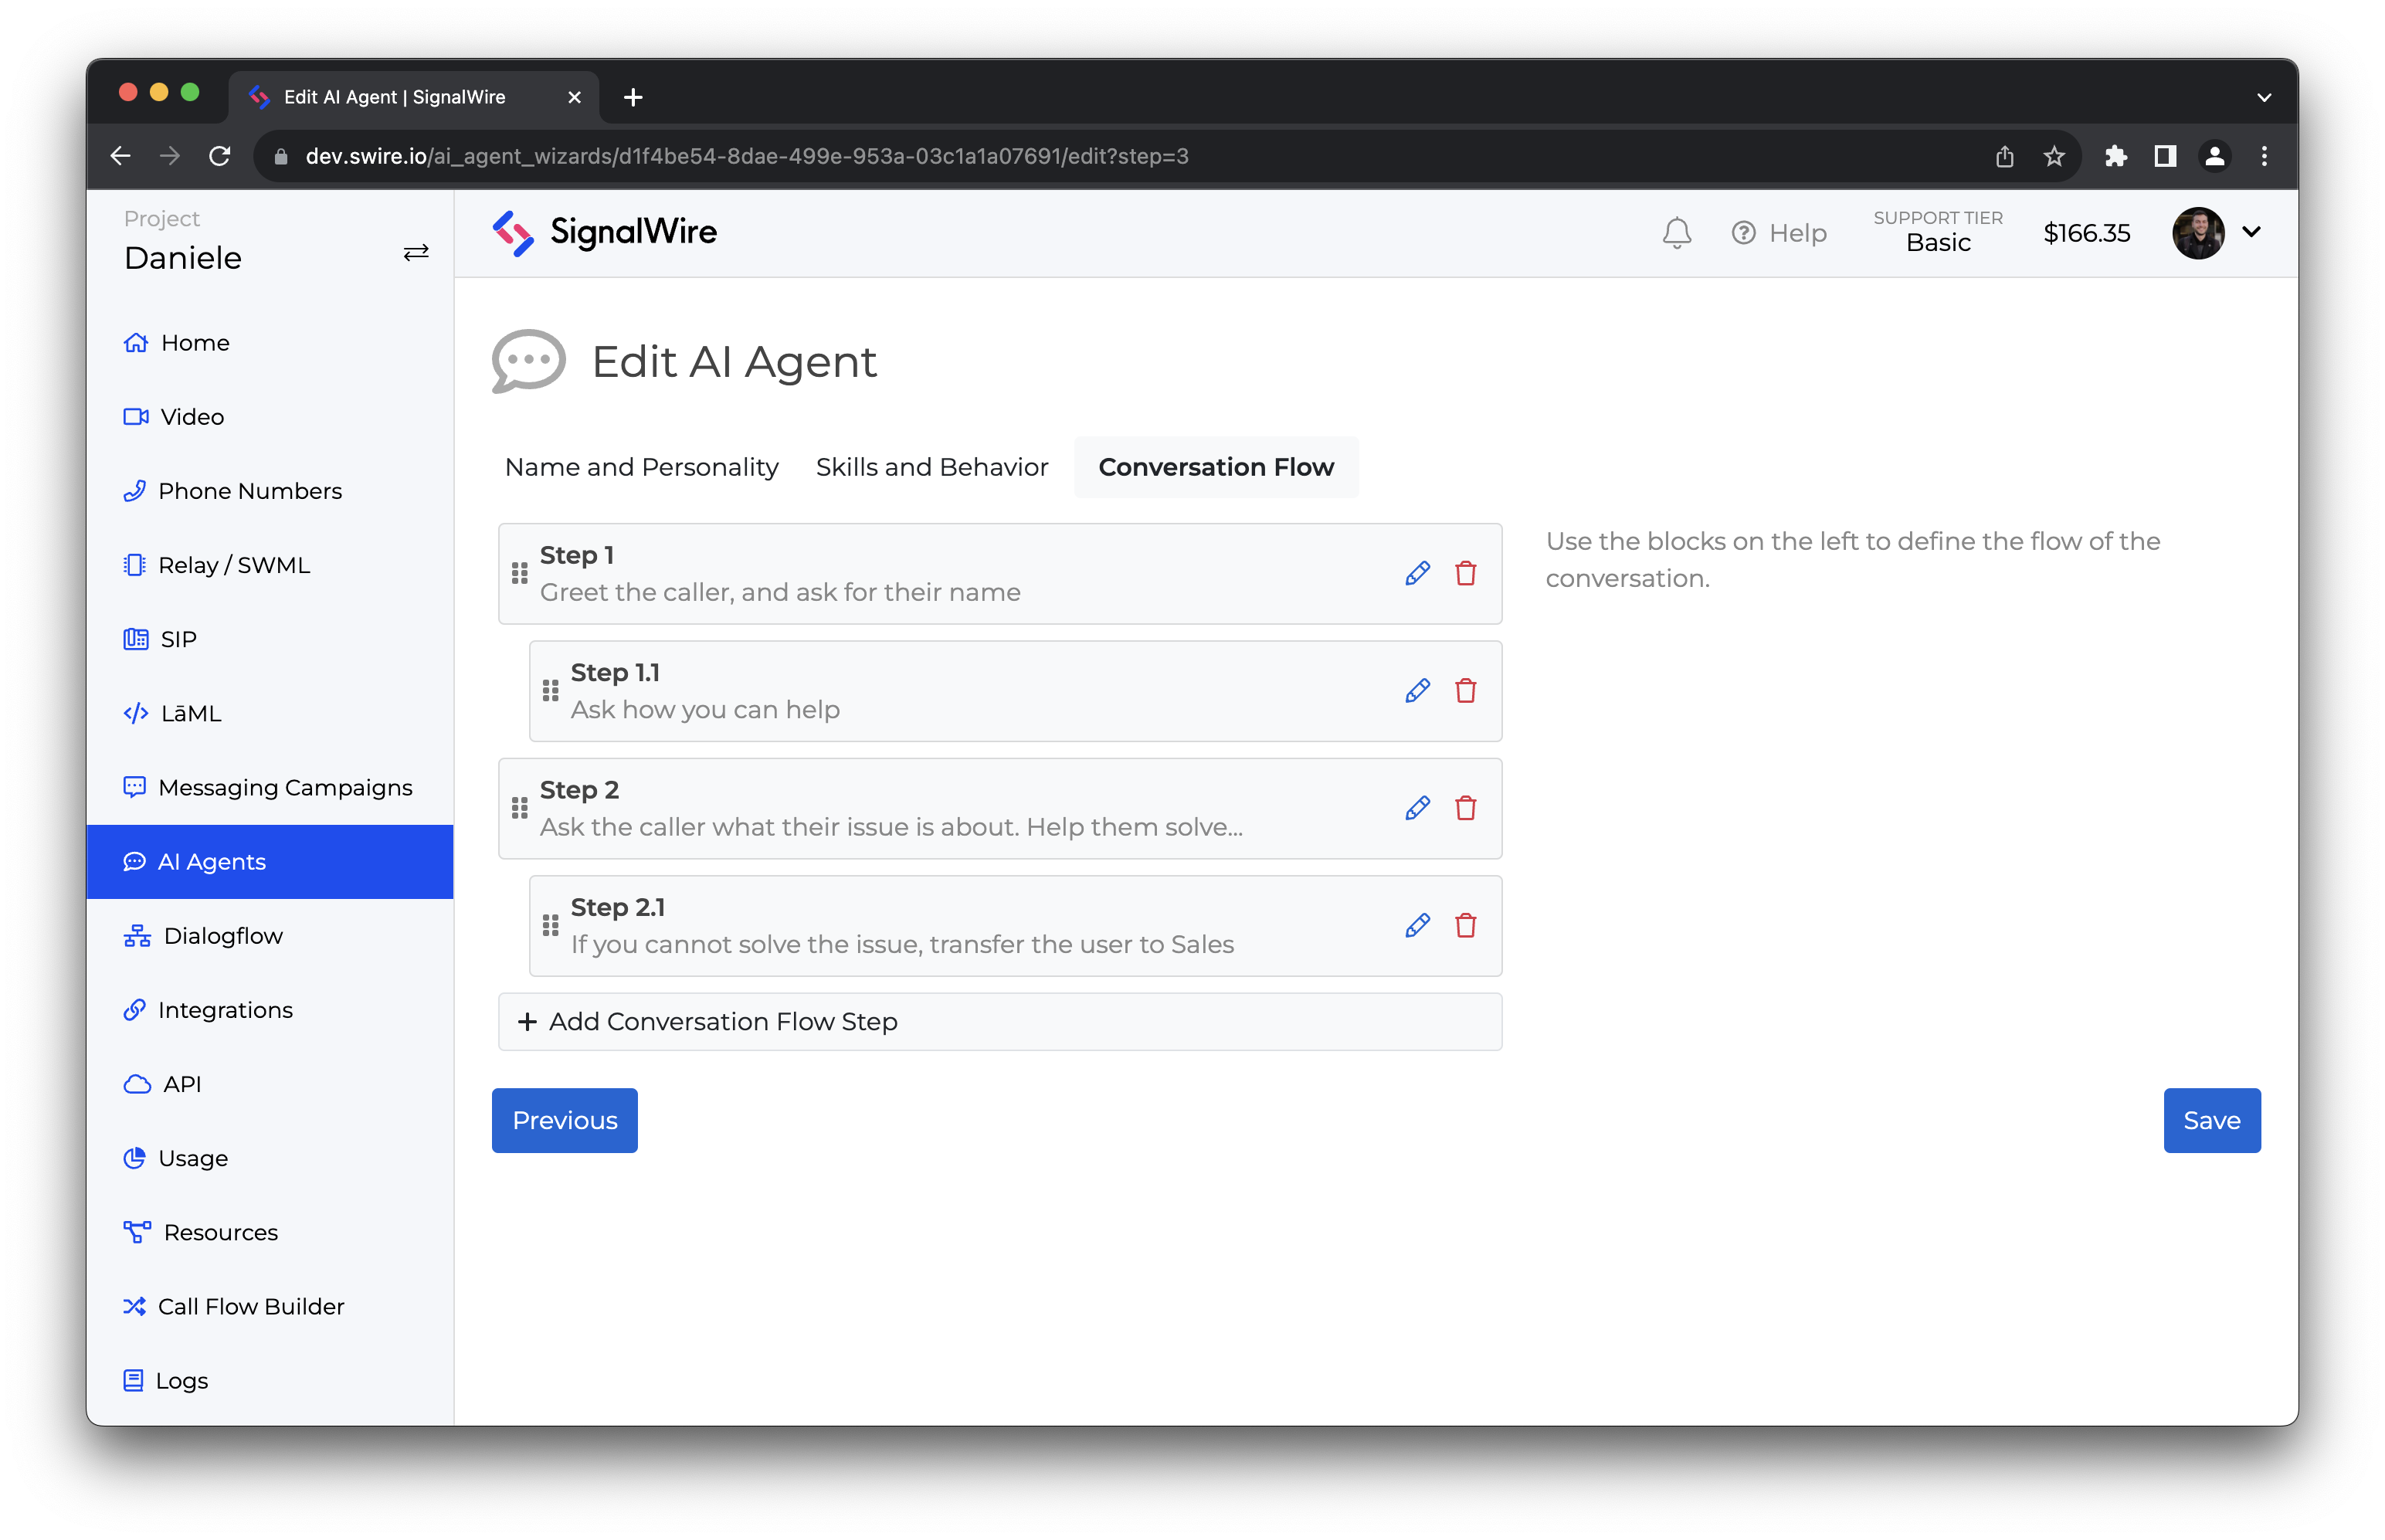Click the drag handle on Step 2.1
Screen dimensions: 2385x1540
(550, 925)
